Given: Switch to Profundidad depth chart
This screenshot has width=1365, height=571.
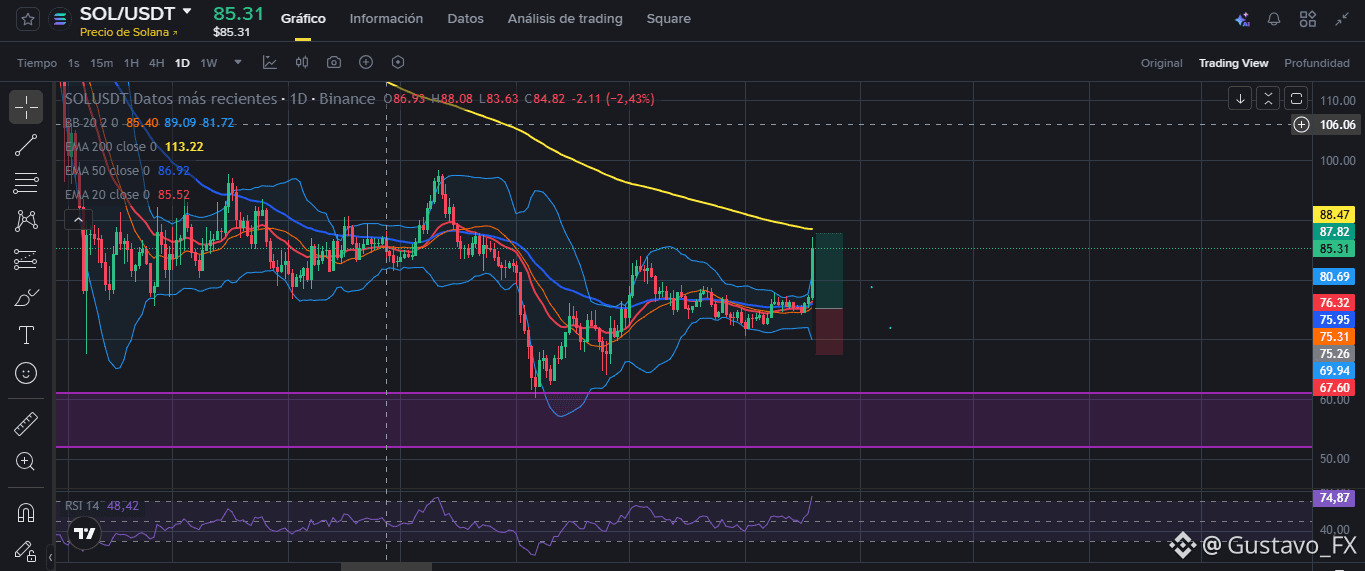Looking at the screenshot, I should point(1317,63).
